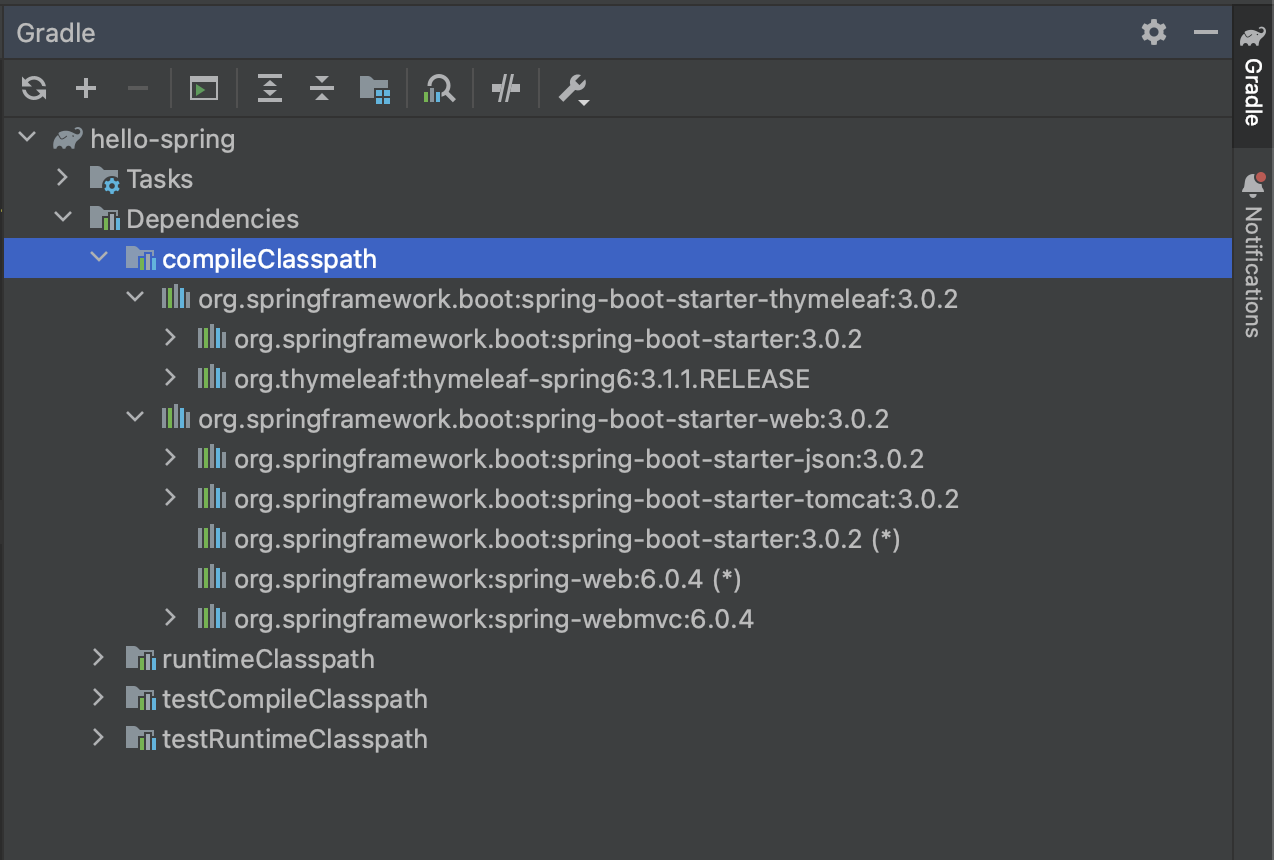1274x860 pixels.
Task: Click library icon of thymeleaf-spring6
Action: [x=212, y=378]
